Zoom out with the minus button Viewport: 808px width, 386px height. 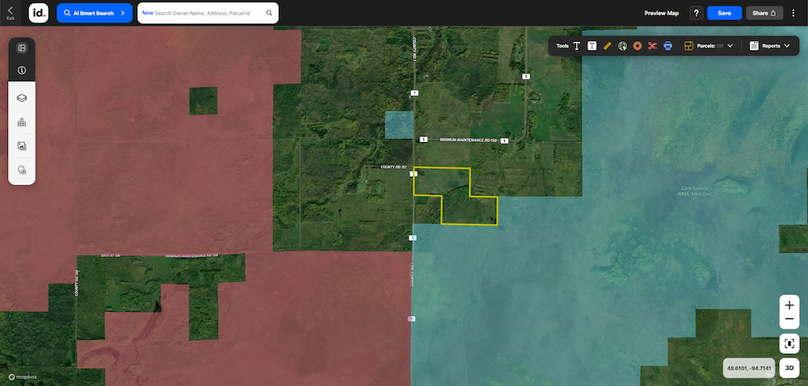click(789, 320)
